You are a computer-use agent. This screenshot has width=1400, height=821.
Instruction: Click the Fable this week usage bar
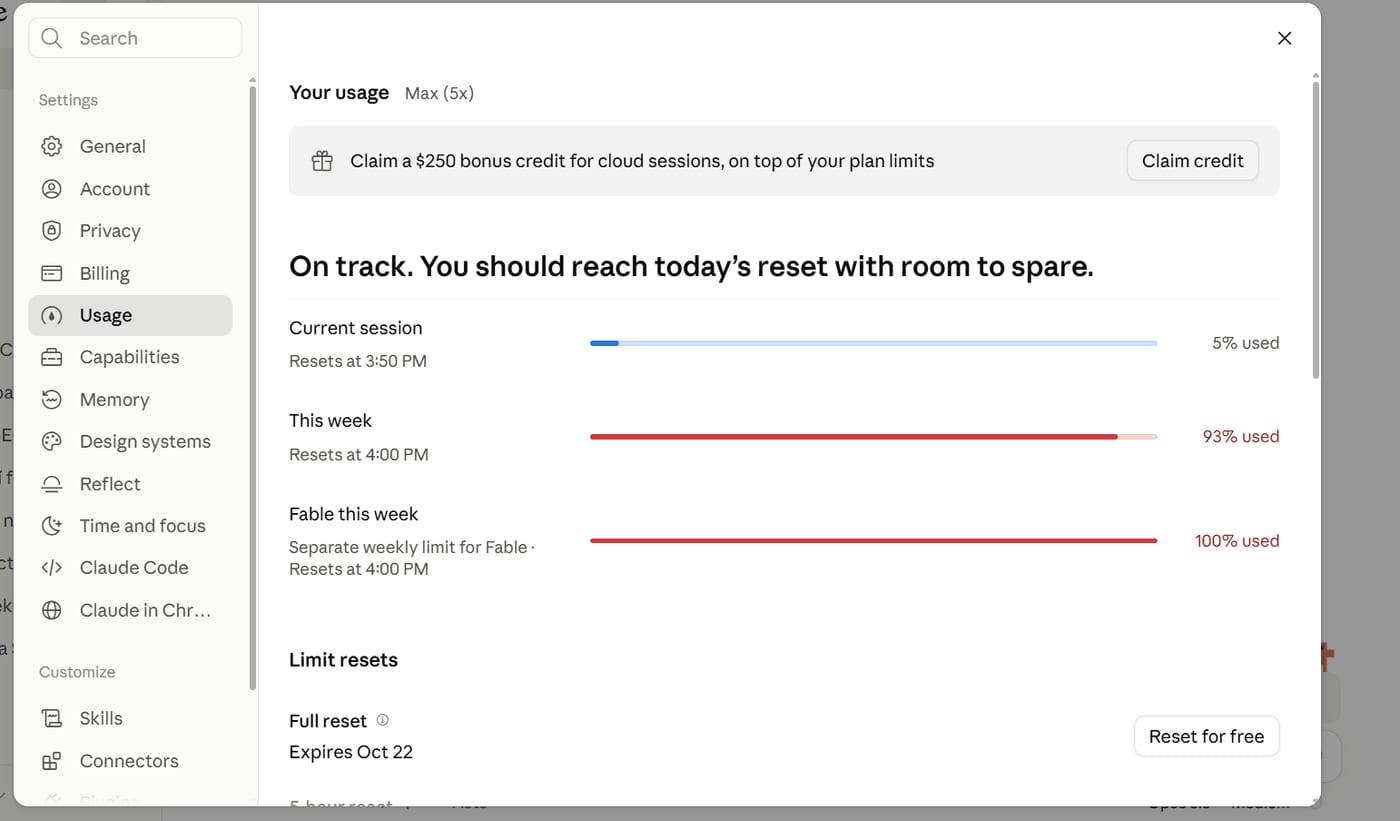click(x=873, y=541)
